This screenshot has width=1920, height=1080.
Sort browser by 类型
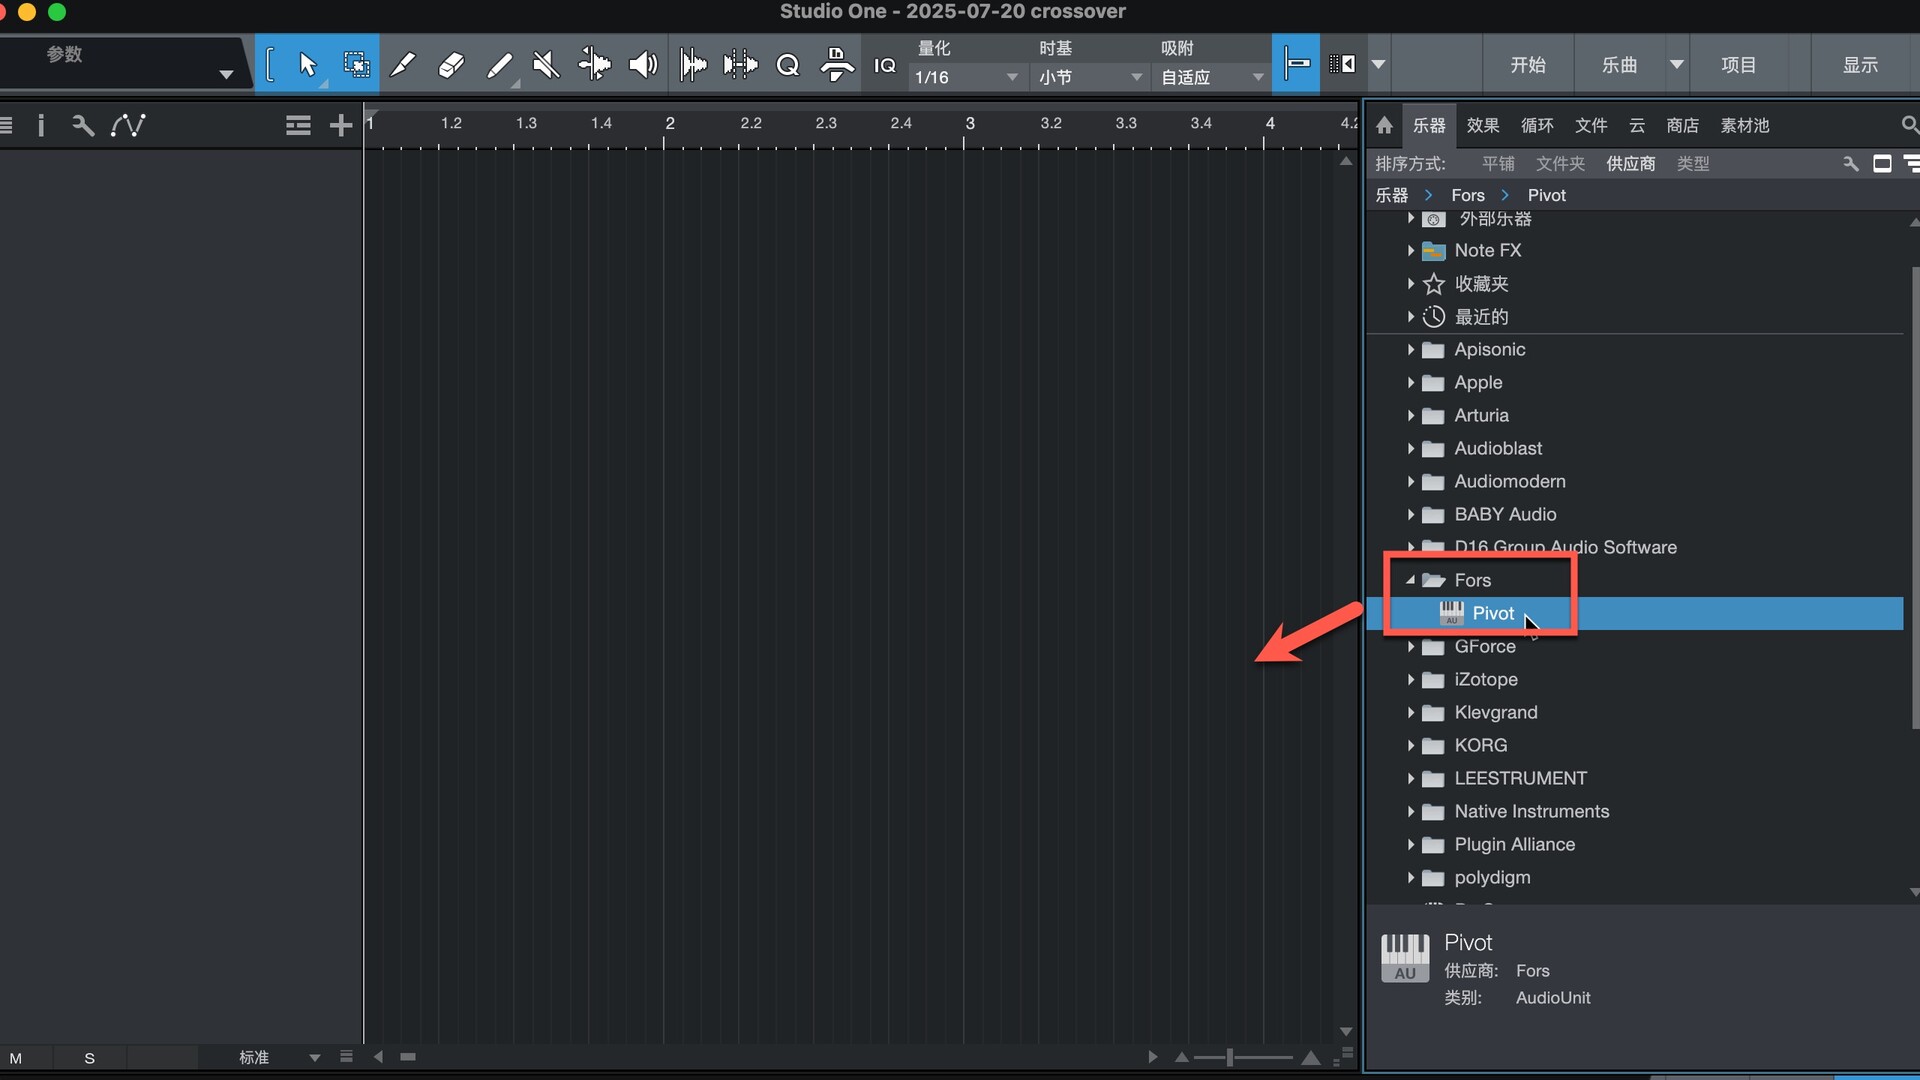point(1693,163)
